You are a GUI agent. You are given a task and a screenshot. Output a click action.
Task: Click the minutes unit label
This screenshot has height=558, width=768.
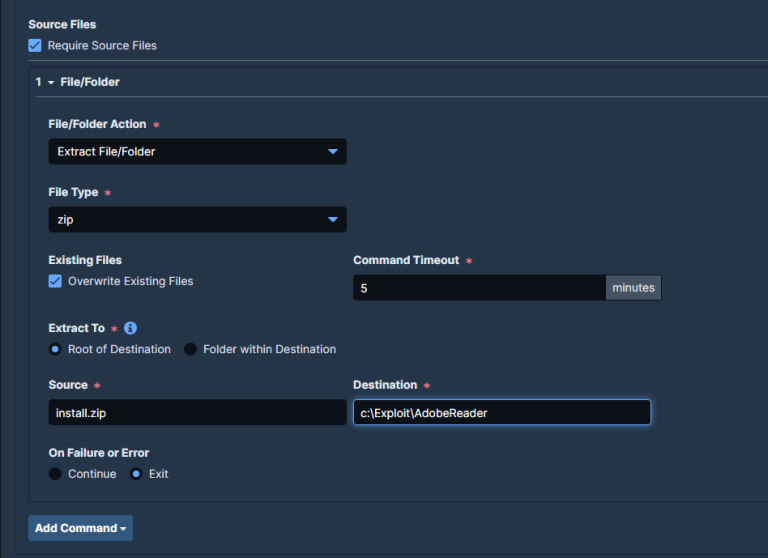[x=633, y=288]
